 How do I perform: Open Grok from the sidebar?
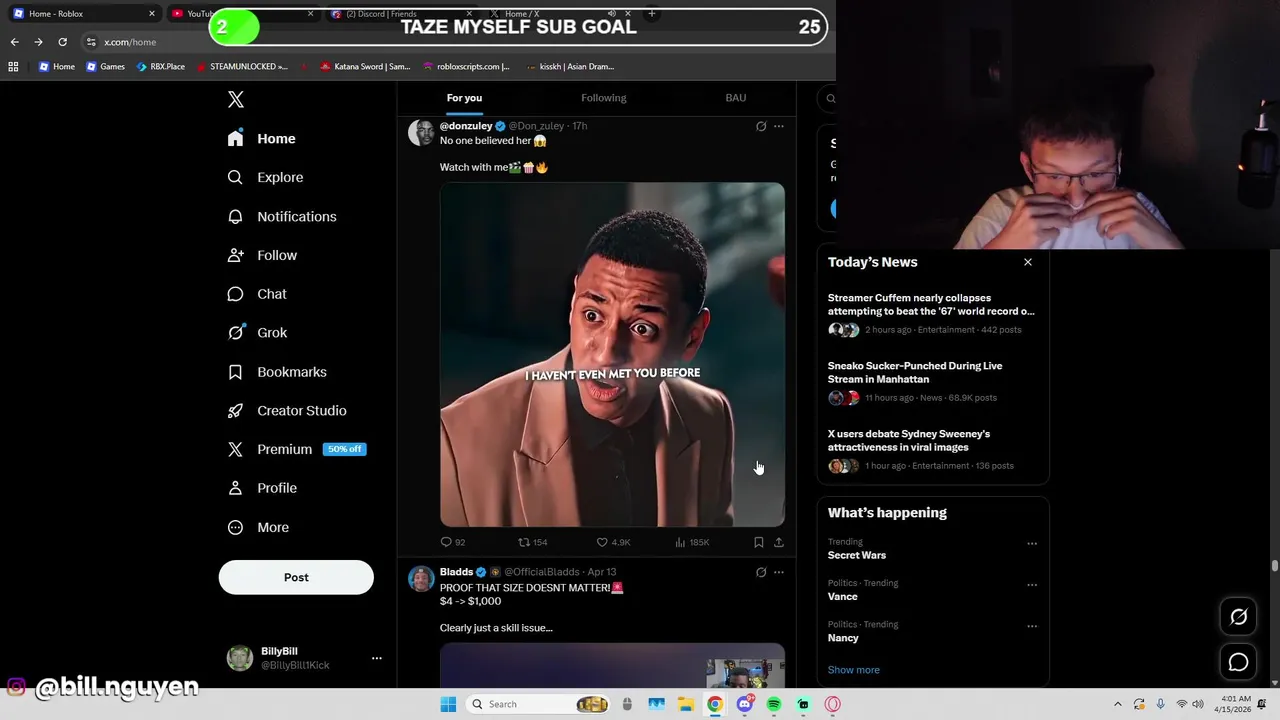[x=257, y=333]
